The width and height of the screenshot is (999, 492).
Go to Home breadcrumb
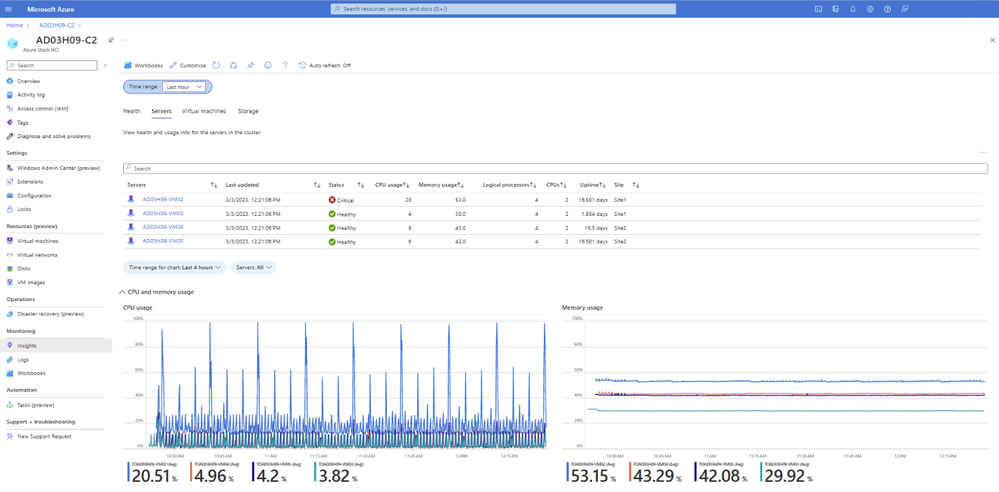pos(14,25)
